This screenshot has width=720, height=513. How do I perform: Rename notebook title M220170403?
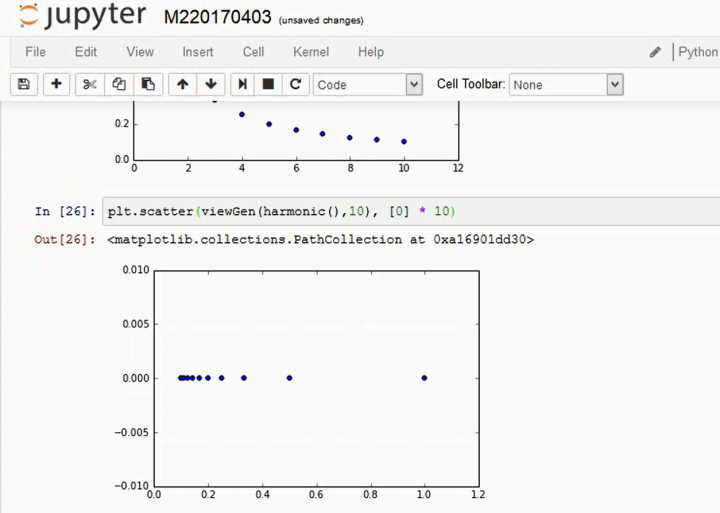point(218,17)
